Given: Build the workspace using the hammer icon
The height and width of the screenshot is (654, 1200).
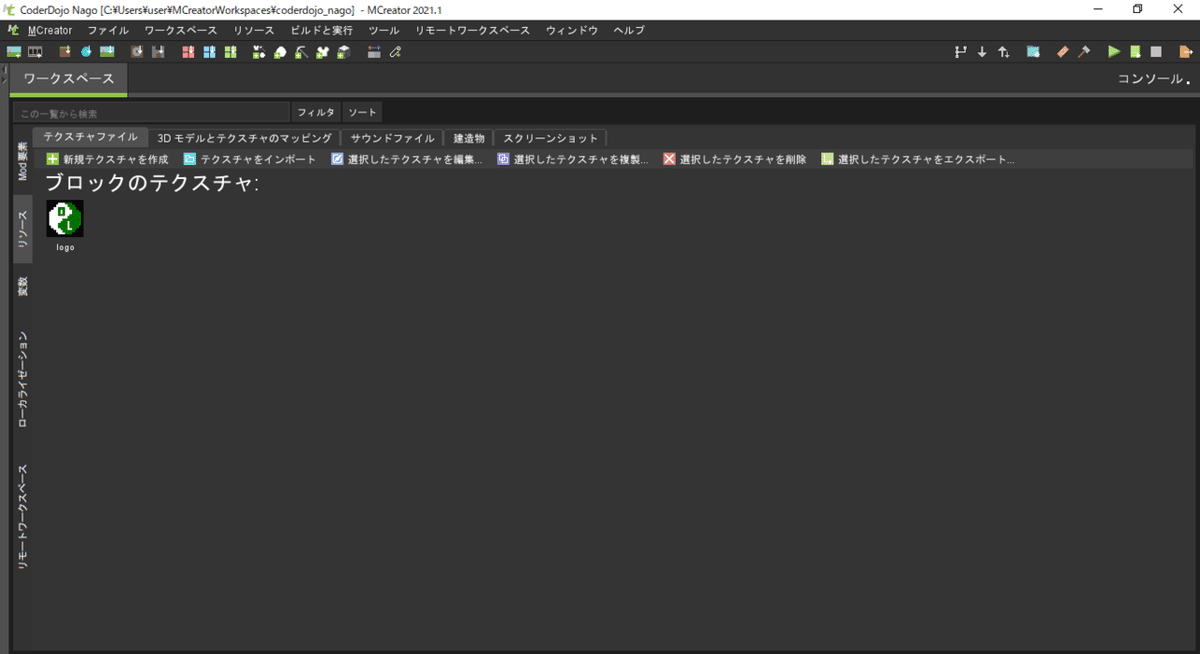Looking at the screenshot, I should pyautogui.click(x=1082, y=51).
